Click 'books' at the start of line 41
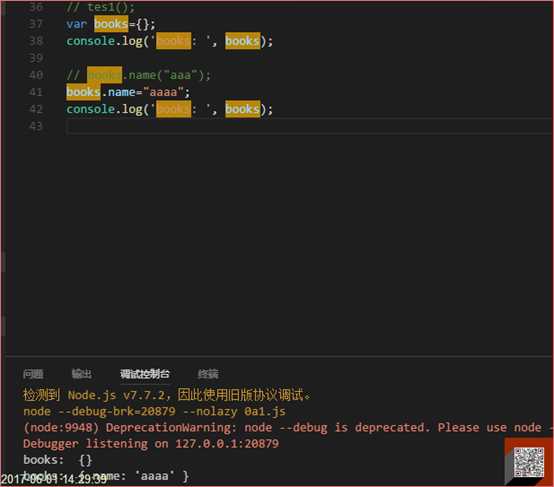This screenshot has width=554, height=487. (x=83, y=92)
